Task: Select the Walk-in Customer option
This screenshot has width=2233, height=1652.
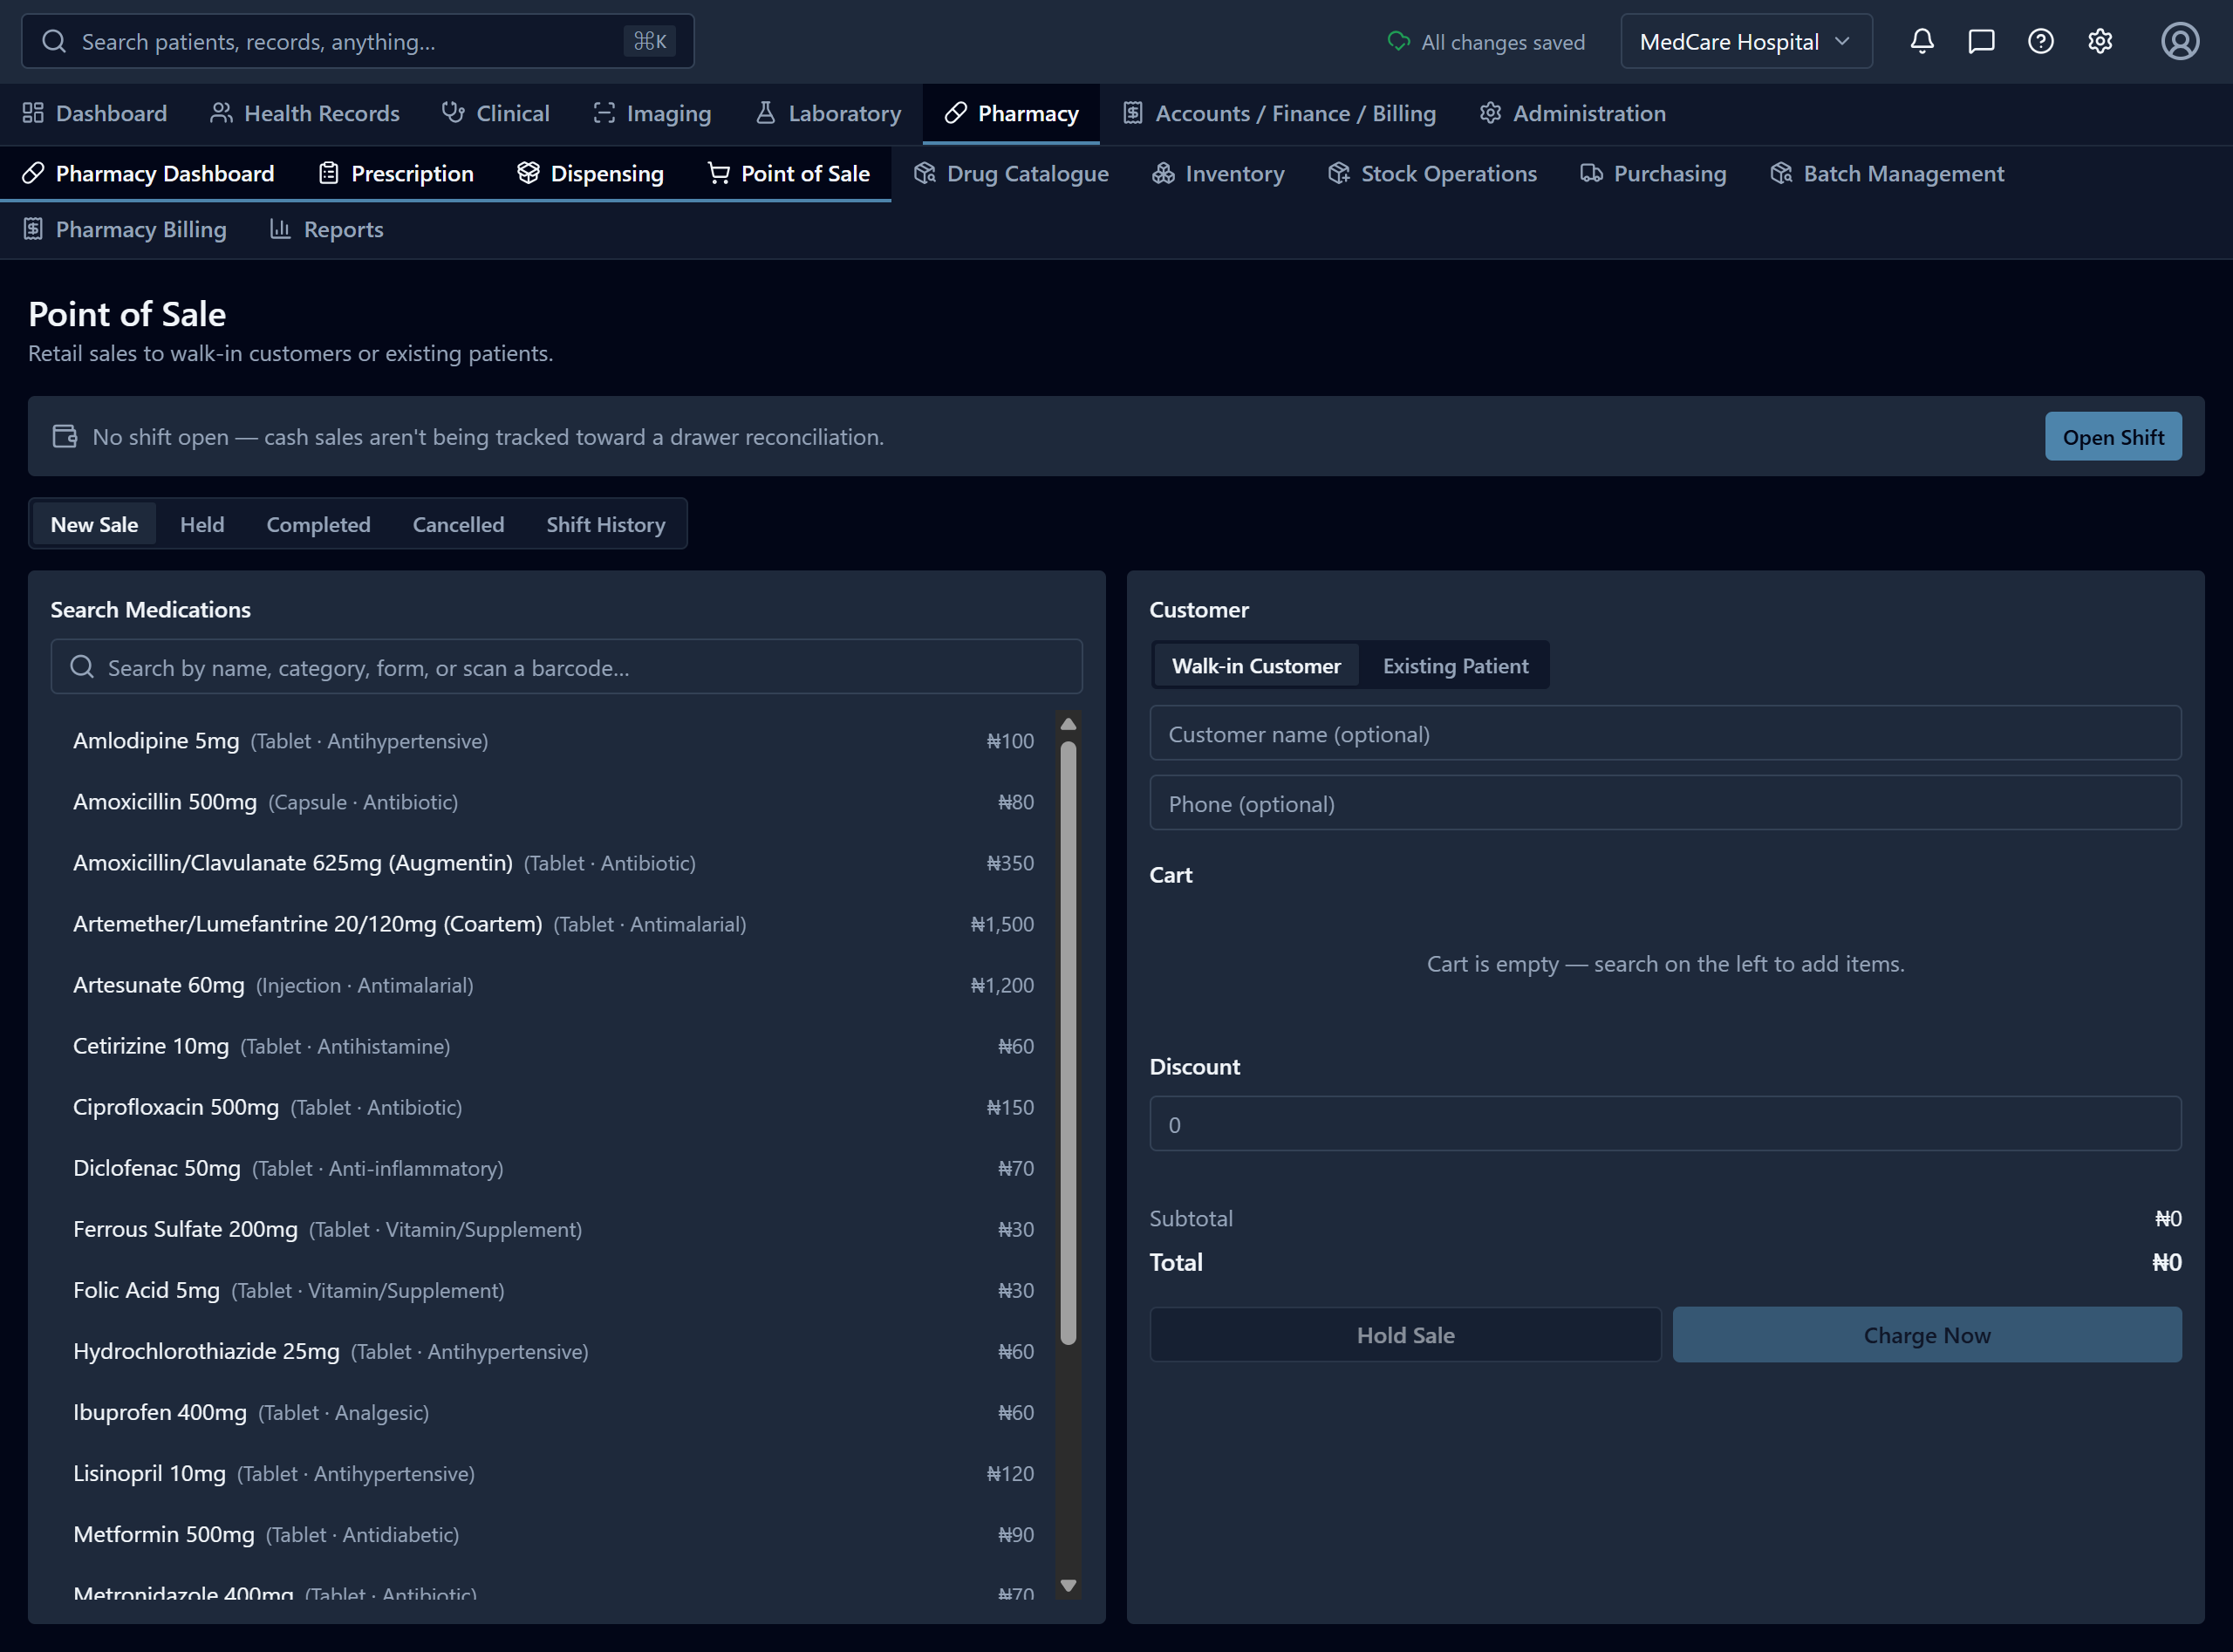Action: click(1256, 665)
